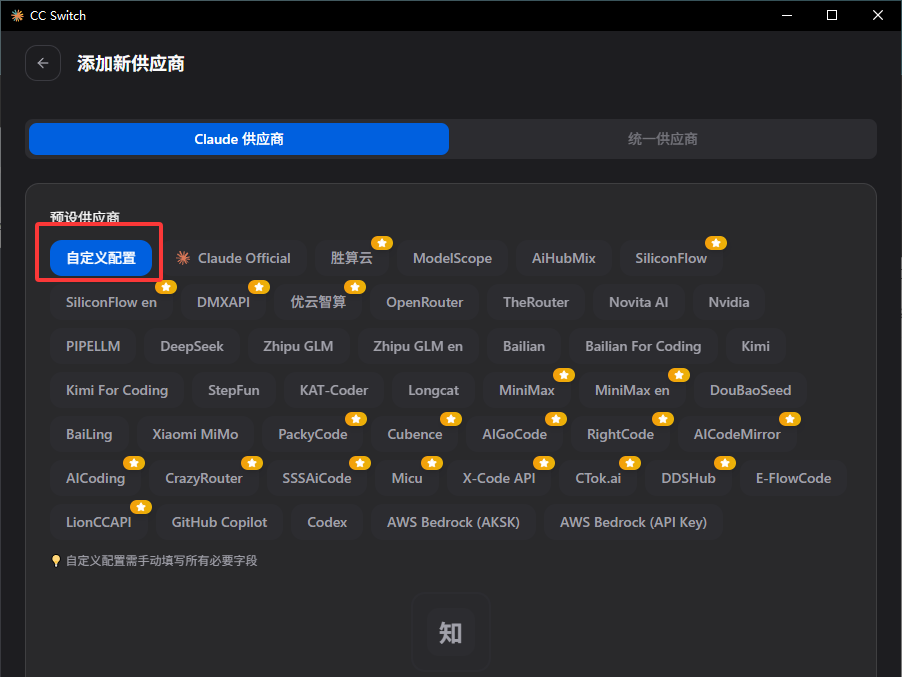Click the 自定义配置需手动填写所有必要字段 hint text
902x677 pixels.
pos(161,560)
